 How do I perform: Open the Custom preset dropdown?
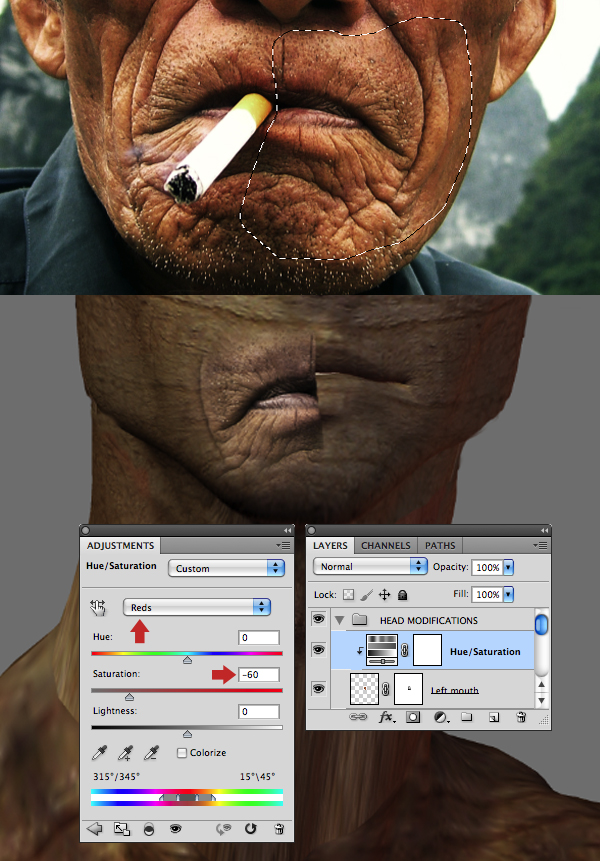click(226, 568)
